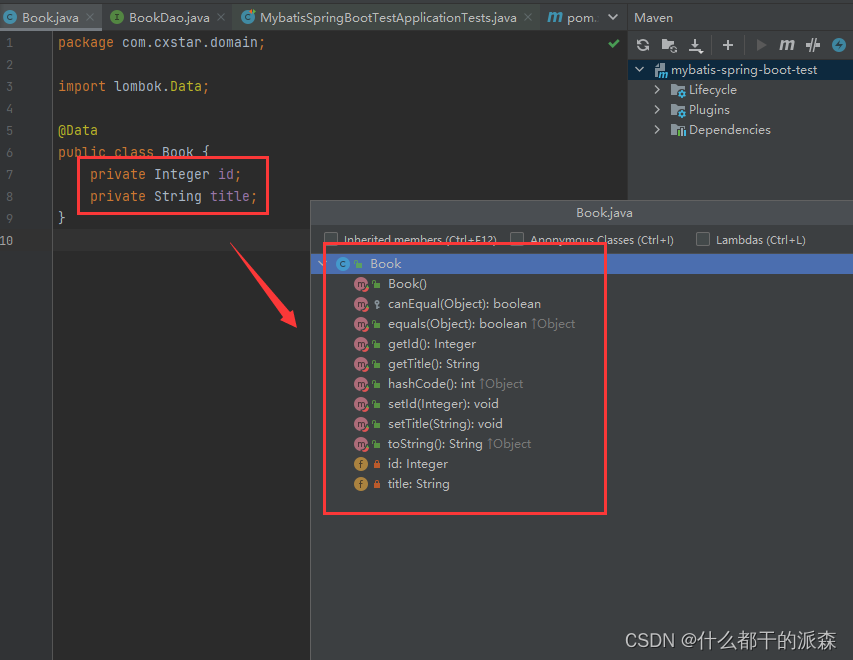This screenshot has height=660, width=853.
Task: Close the MybatisSpringBootTestApplicationTests.java tab
Action: (528, 17)
